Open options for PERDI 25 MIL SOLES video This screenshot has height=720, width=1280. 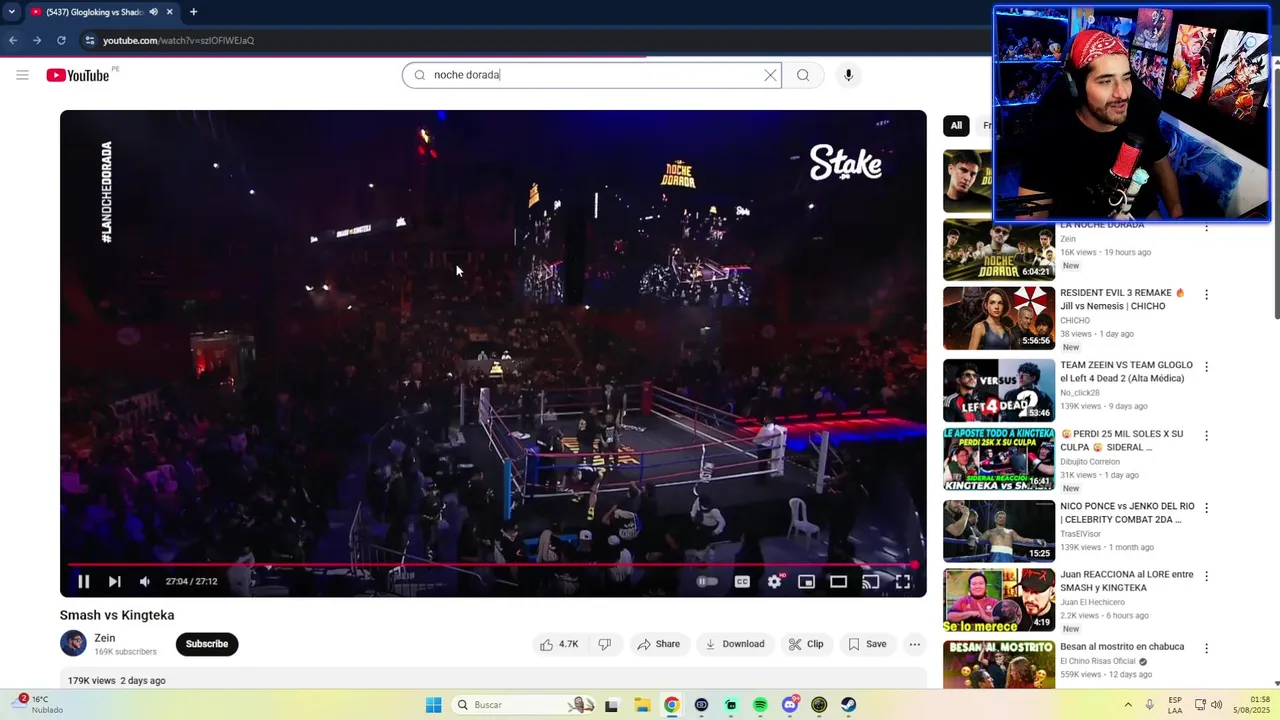click(1206, 436)
